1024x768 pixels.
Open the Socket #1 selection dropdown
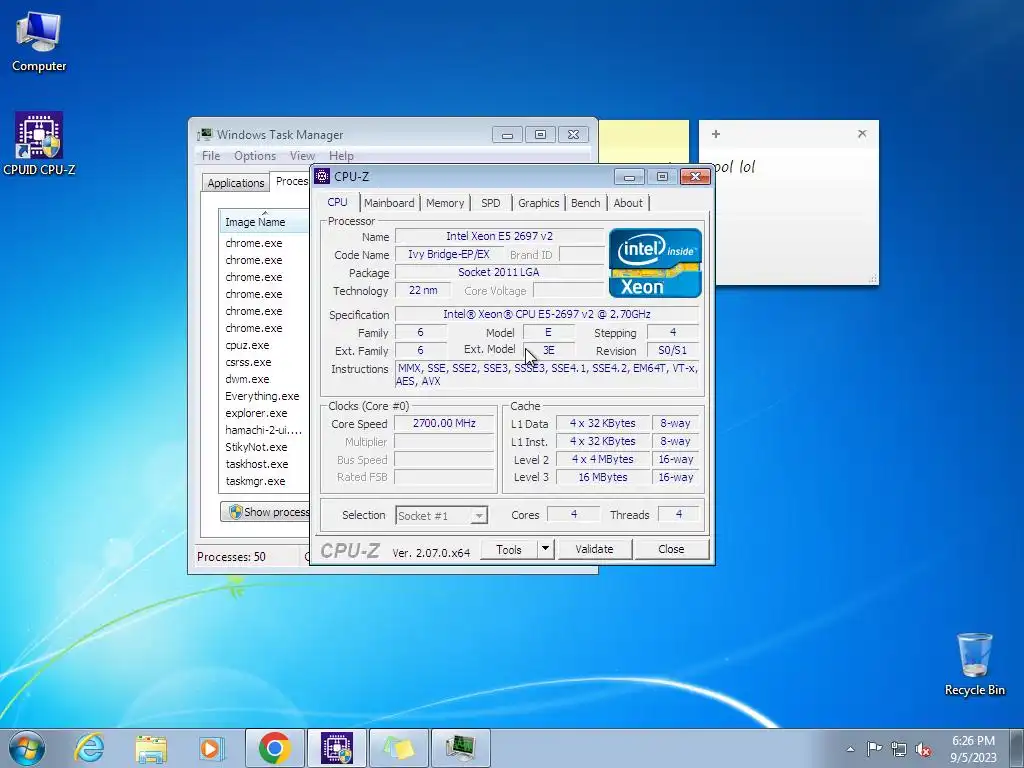[441, 515]
